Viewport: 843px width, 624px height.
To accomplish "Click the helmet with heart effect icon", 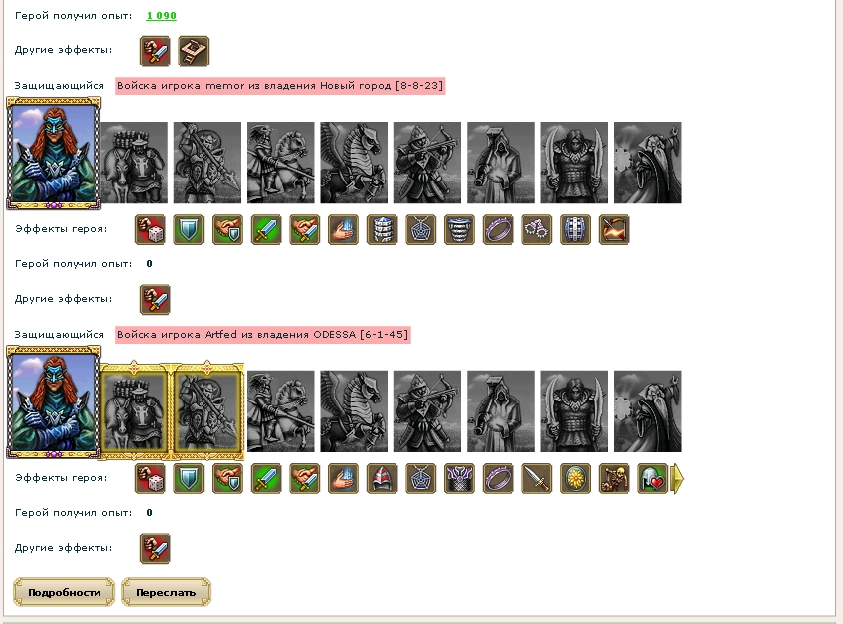I will (x=652, y=478).
